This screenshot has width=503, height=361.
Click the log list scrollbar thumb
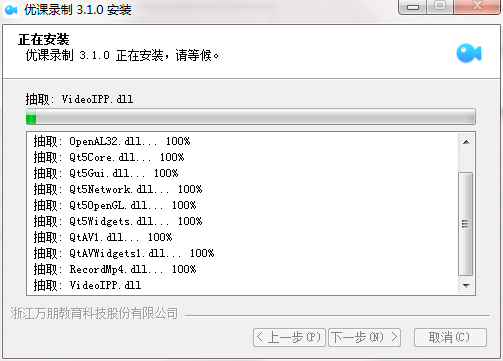[466, 224]
